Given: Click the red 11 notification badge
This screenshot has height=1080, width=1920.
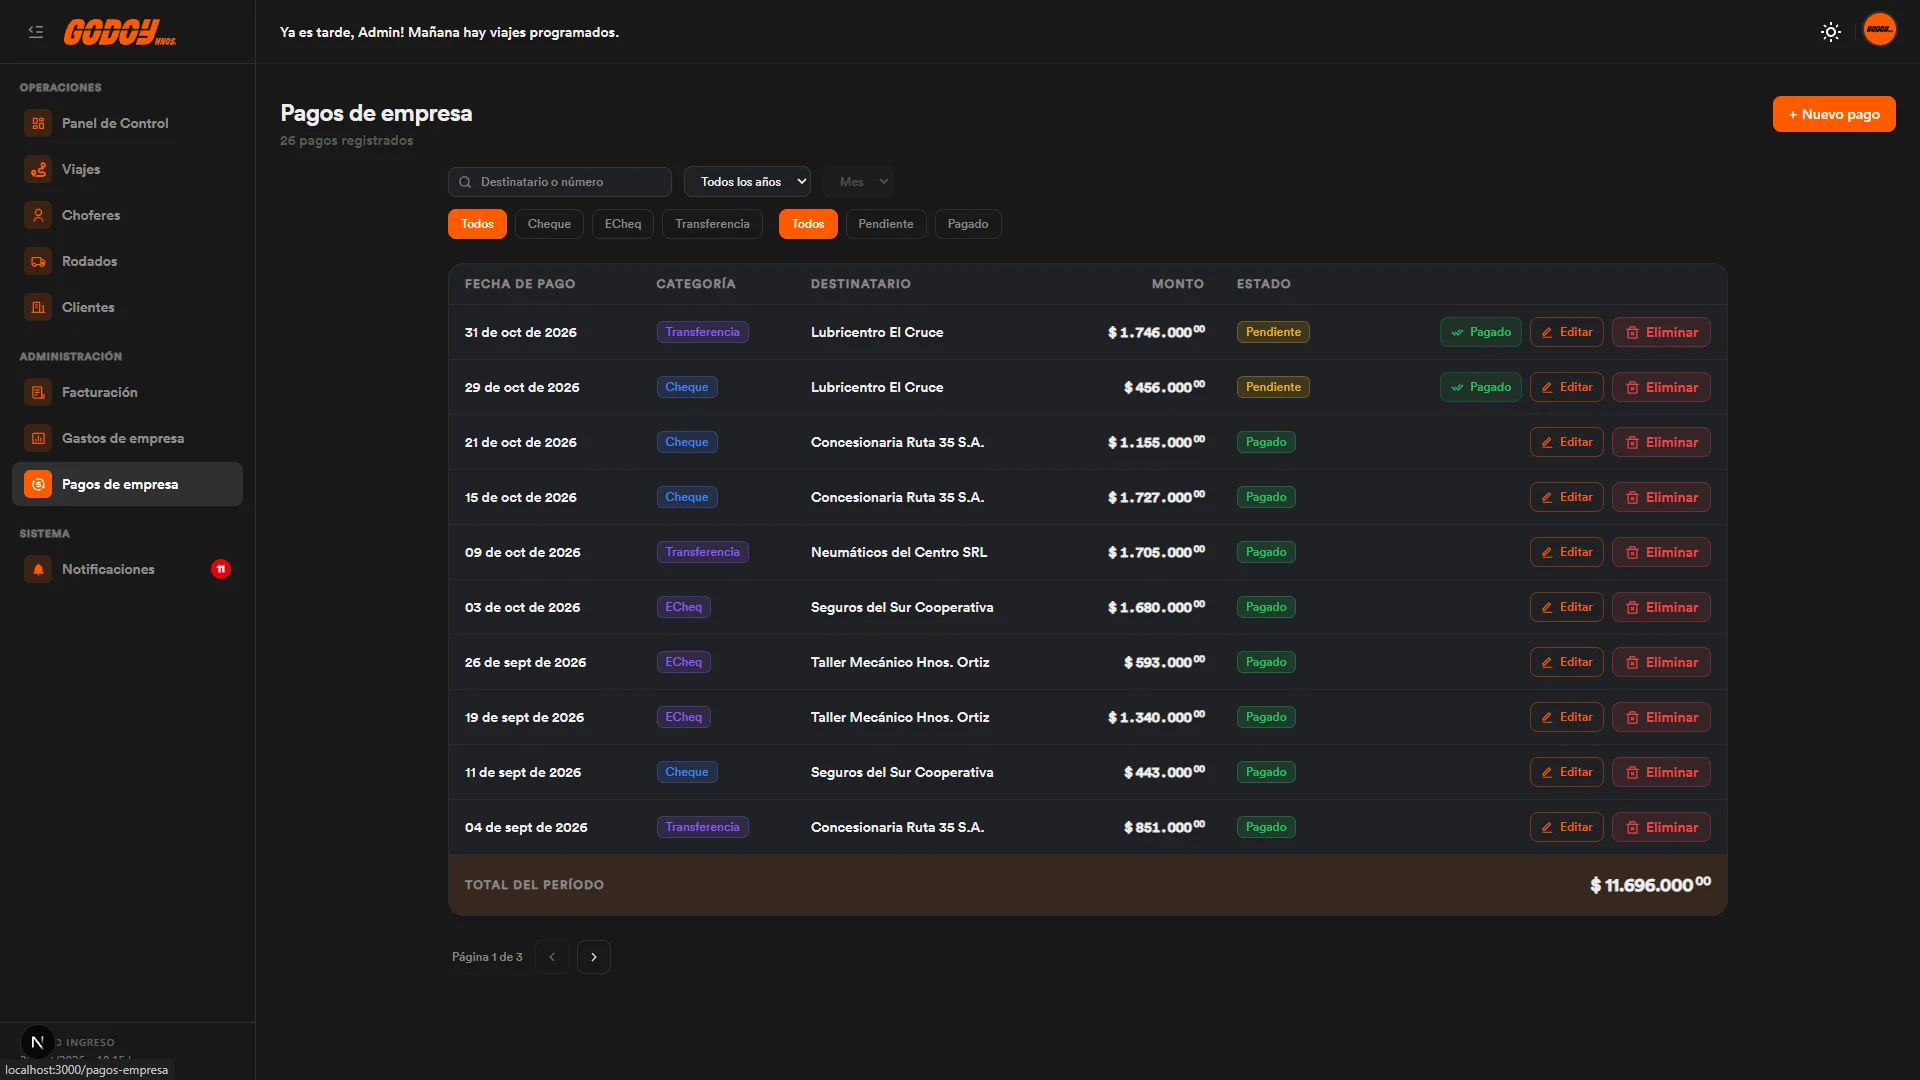Looking at the screenshot, I should click(221, 569).
